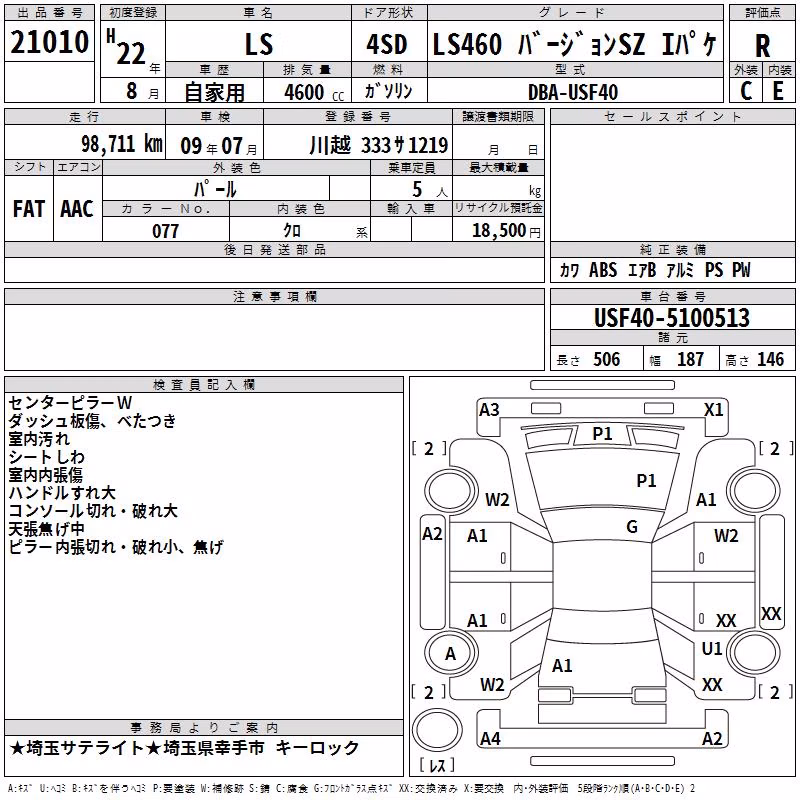Click the PW power windows entry
Screen dimensions: 800x800
point(741,270)
